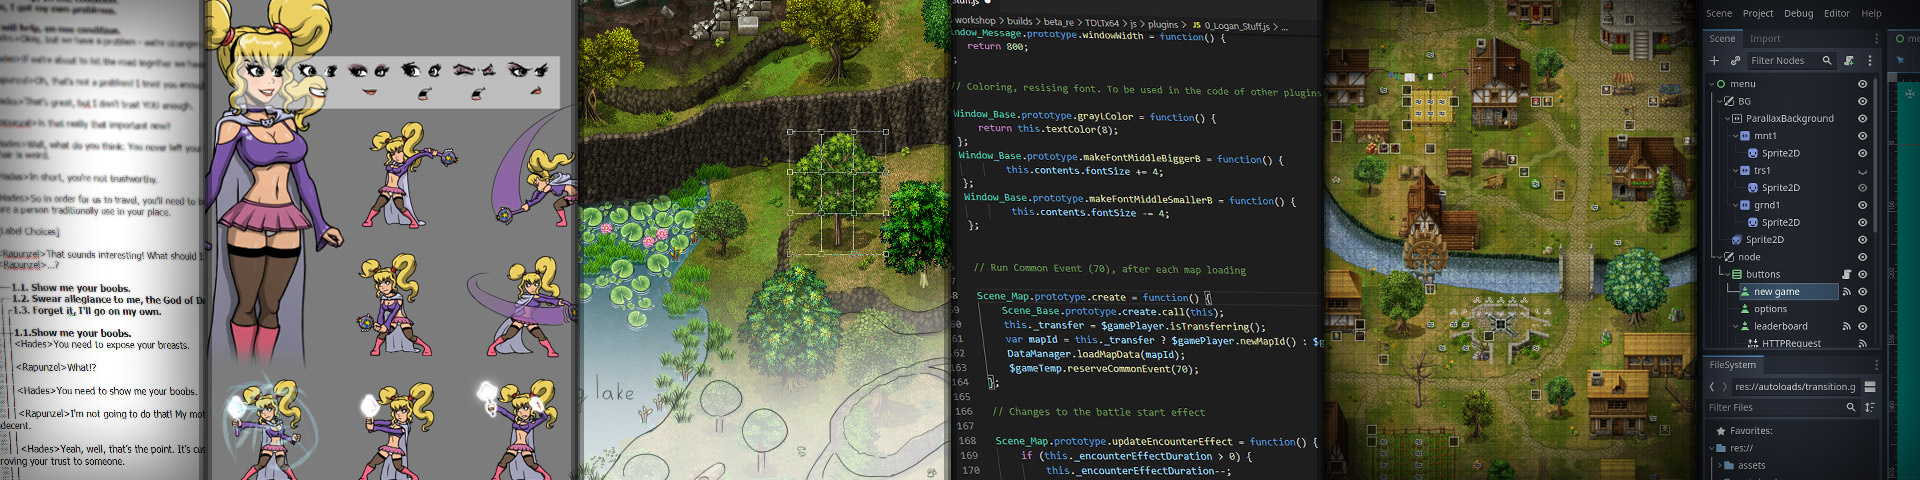Switch to the Import tab
This screenshot has width=1920, height=480.
coord(1764,39)
